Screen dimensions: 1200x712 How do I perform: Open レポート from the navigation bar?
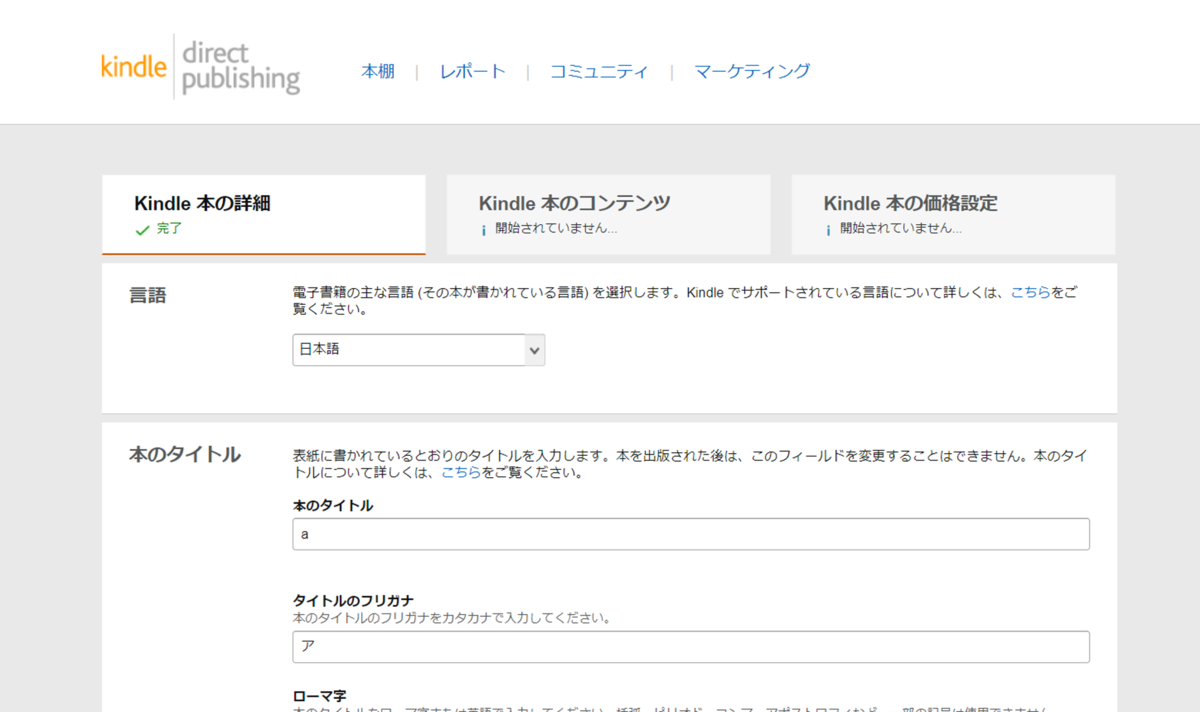click(x=471, y=71)
